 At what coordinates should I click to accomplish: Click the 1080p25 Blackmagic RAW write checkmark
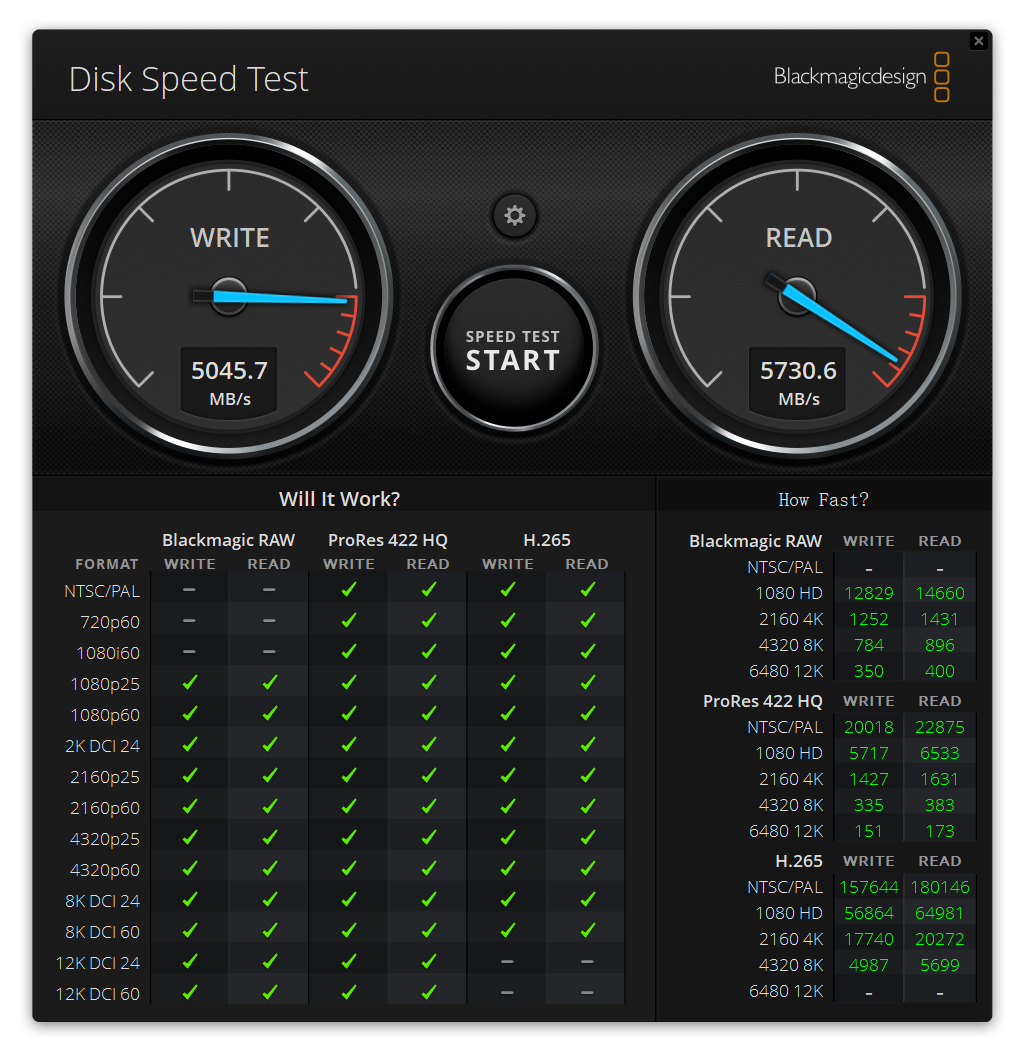[x=190, y=684]
